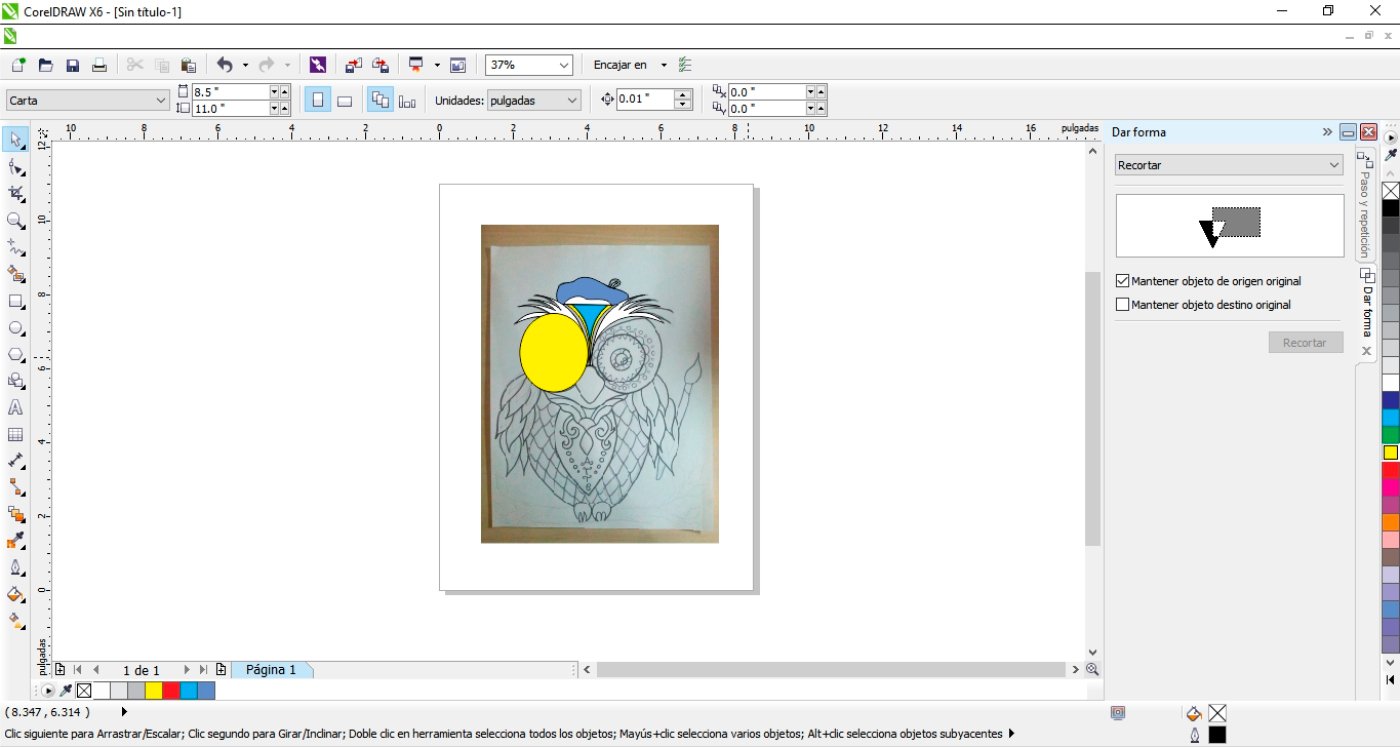Select the Table tool

[x=16, y=435]
